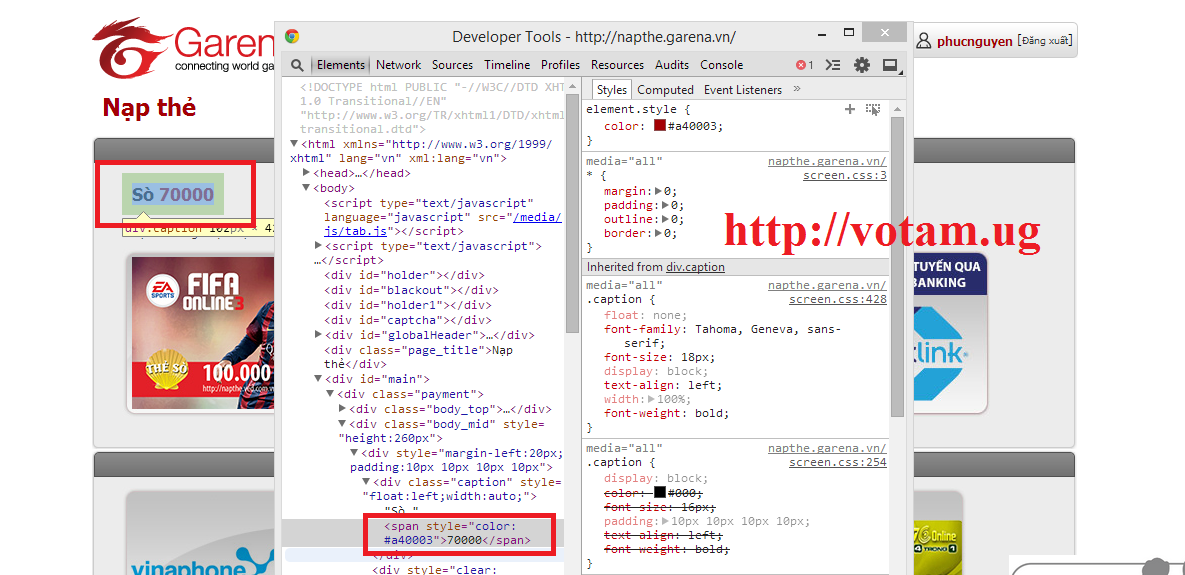Expand border shorthand property

tap(658, 234)
